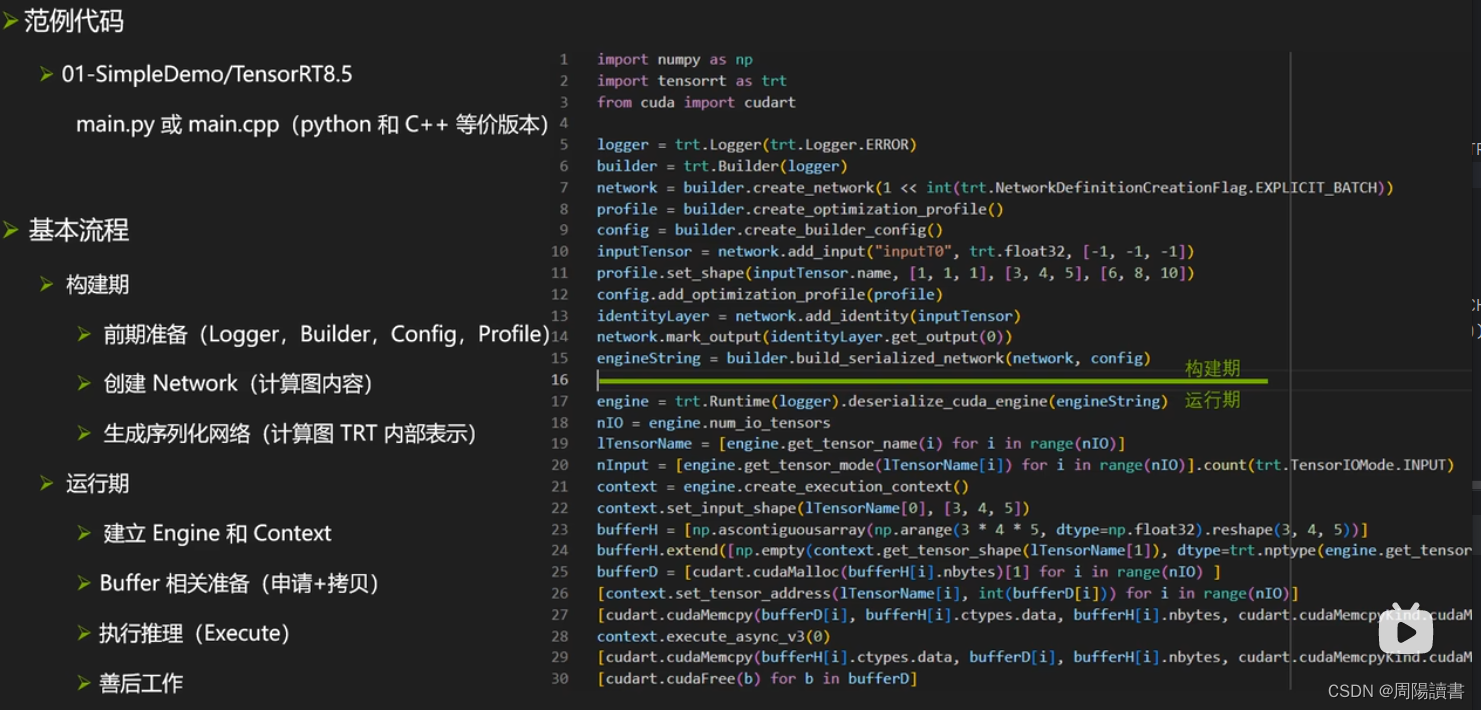Image resolution: width=1481 pixels, height=710 pixels.
Task: Click the line starting "context.set_input_shape(lTensorName[0]"
Action: click(813, 508)
